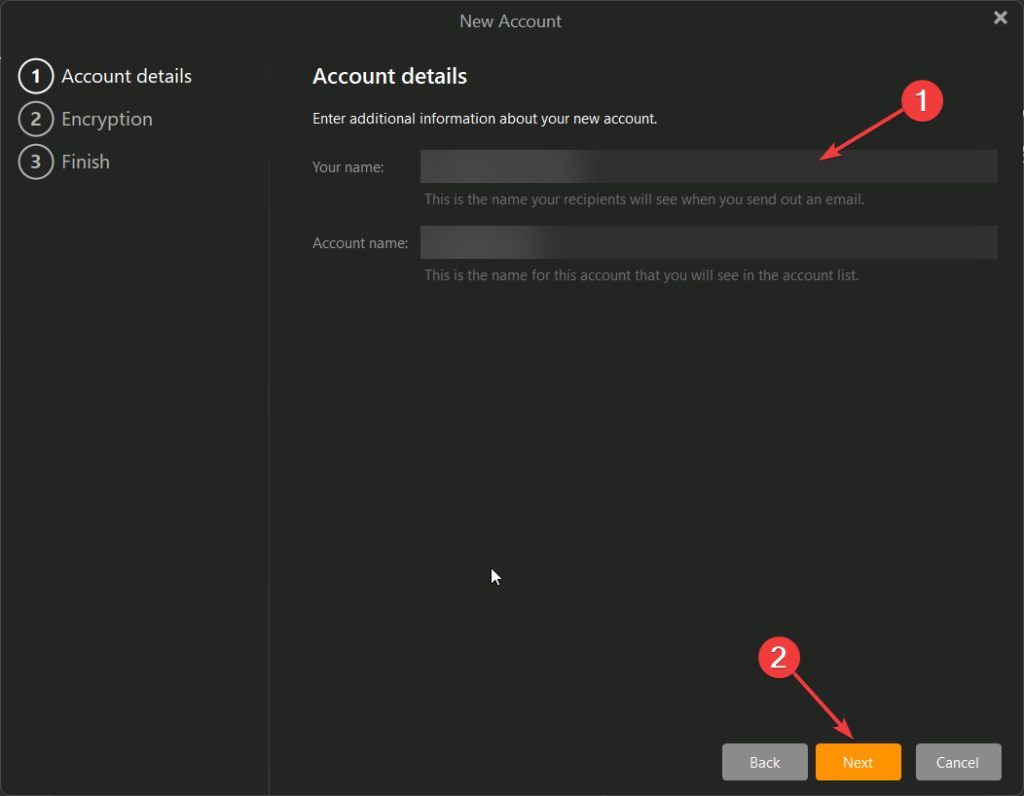Click the Account details page heading
Screen dimensions: 1024x796
click(389, 76)
